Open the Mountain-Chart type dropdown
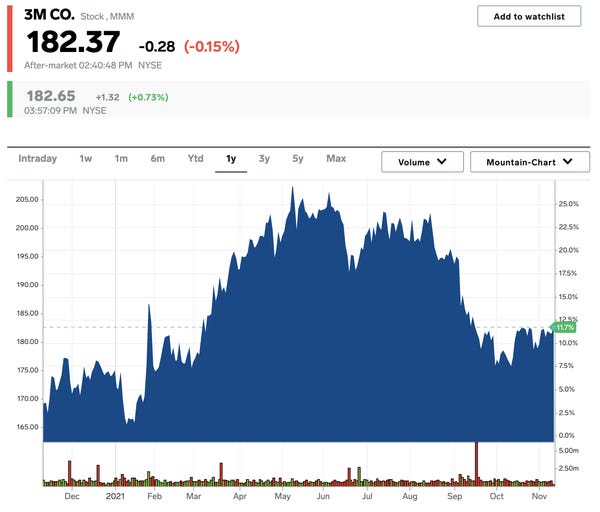This screenshot has height=512, width=600. pyautogui.click(x=530, y=162)
